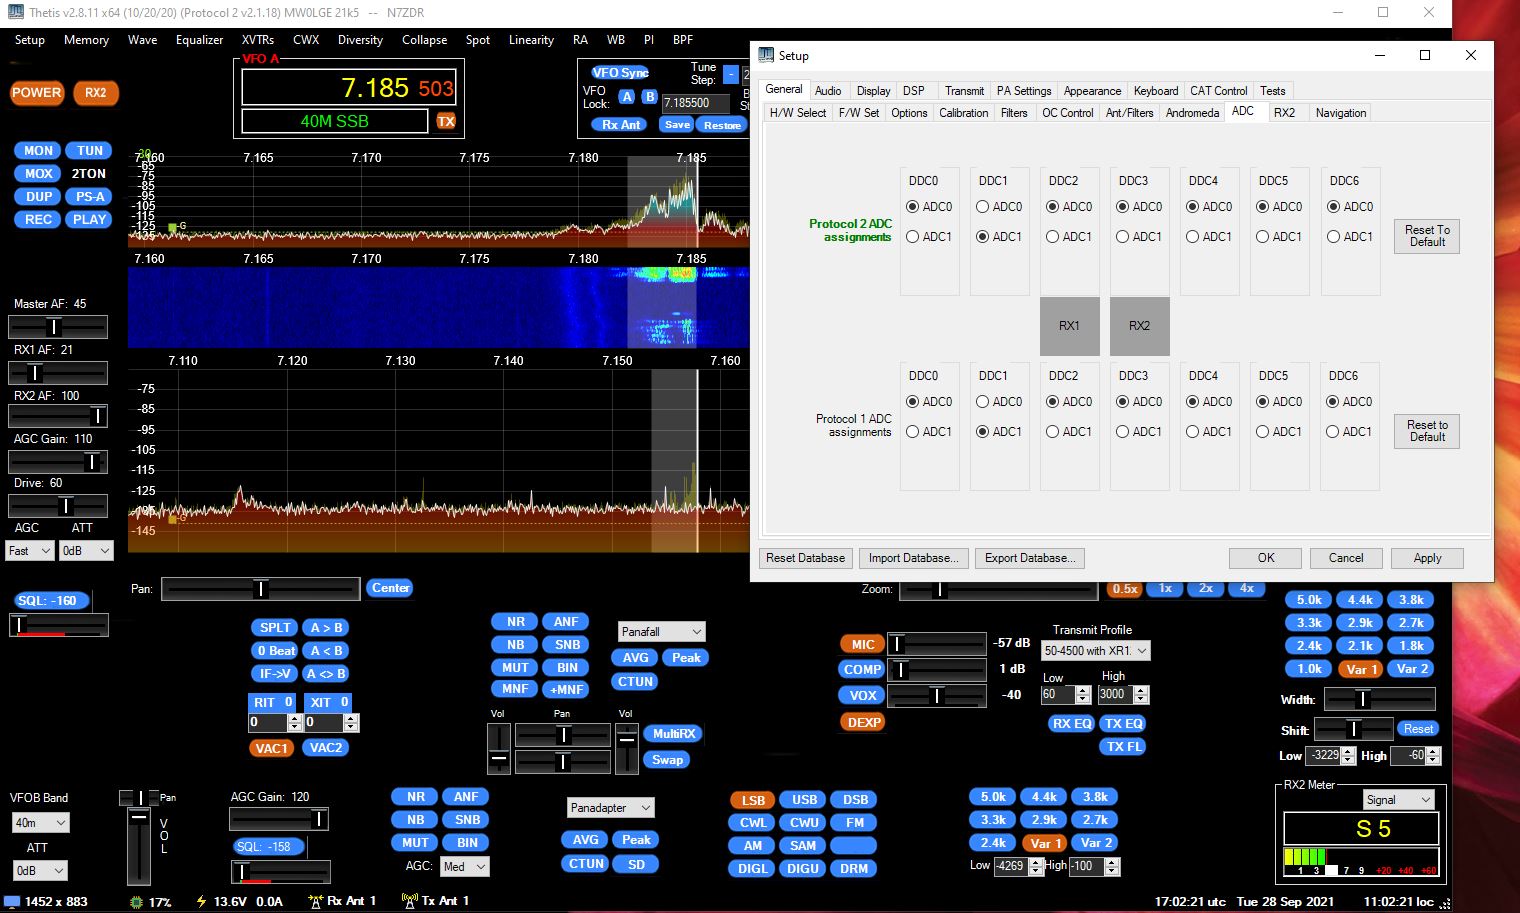Adjust the Master AF slider

[58, 327]
